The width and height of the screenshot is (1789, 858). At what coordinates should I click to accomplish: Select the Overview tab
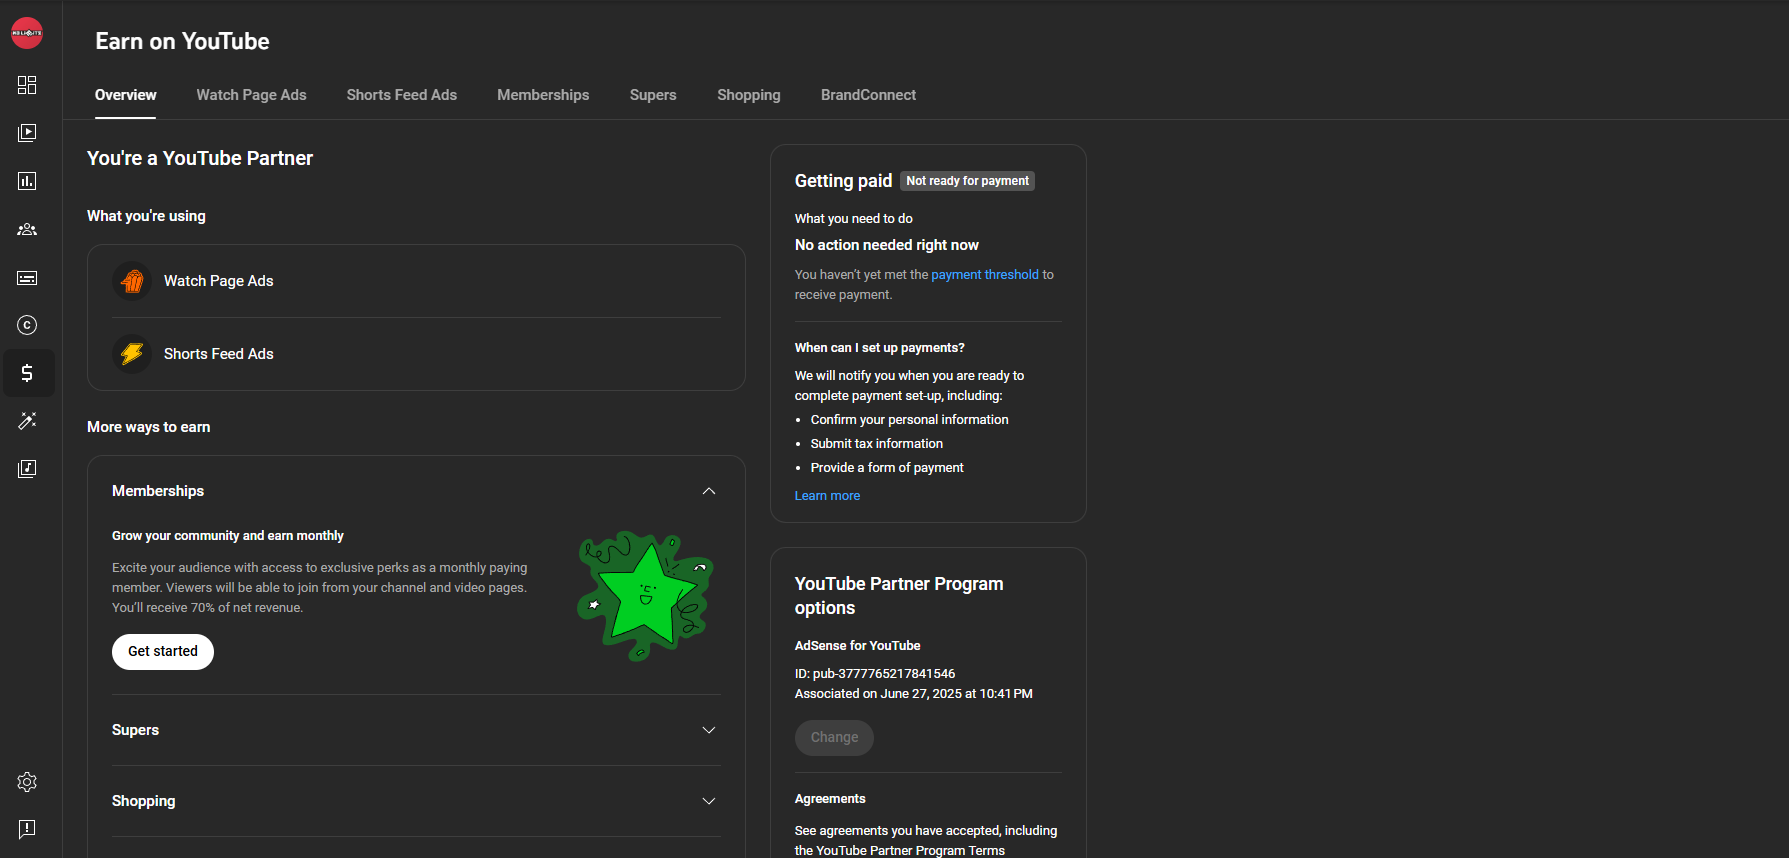click(126, 95)
